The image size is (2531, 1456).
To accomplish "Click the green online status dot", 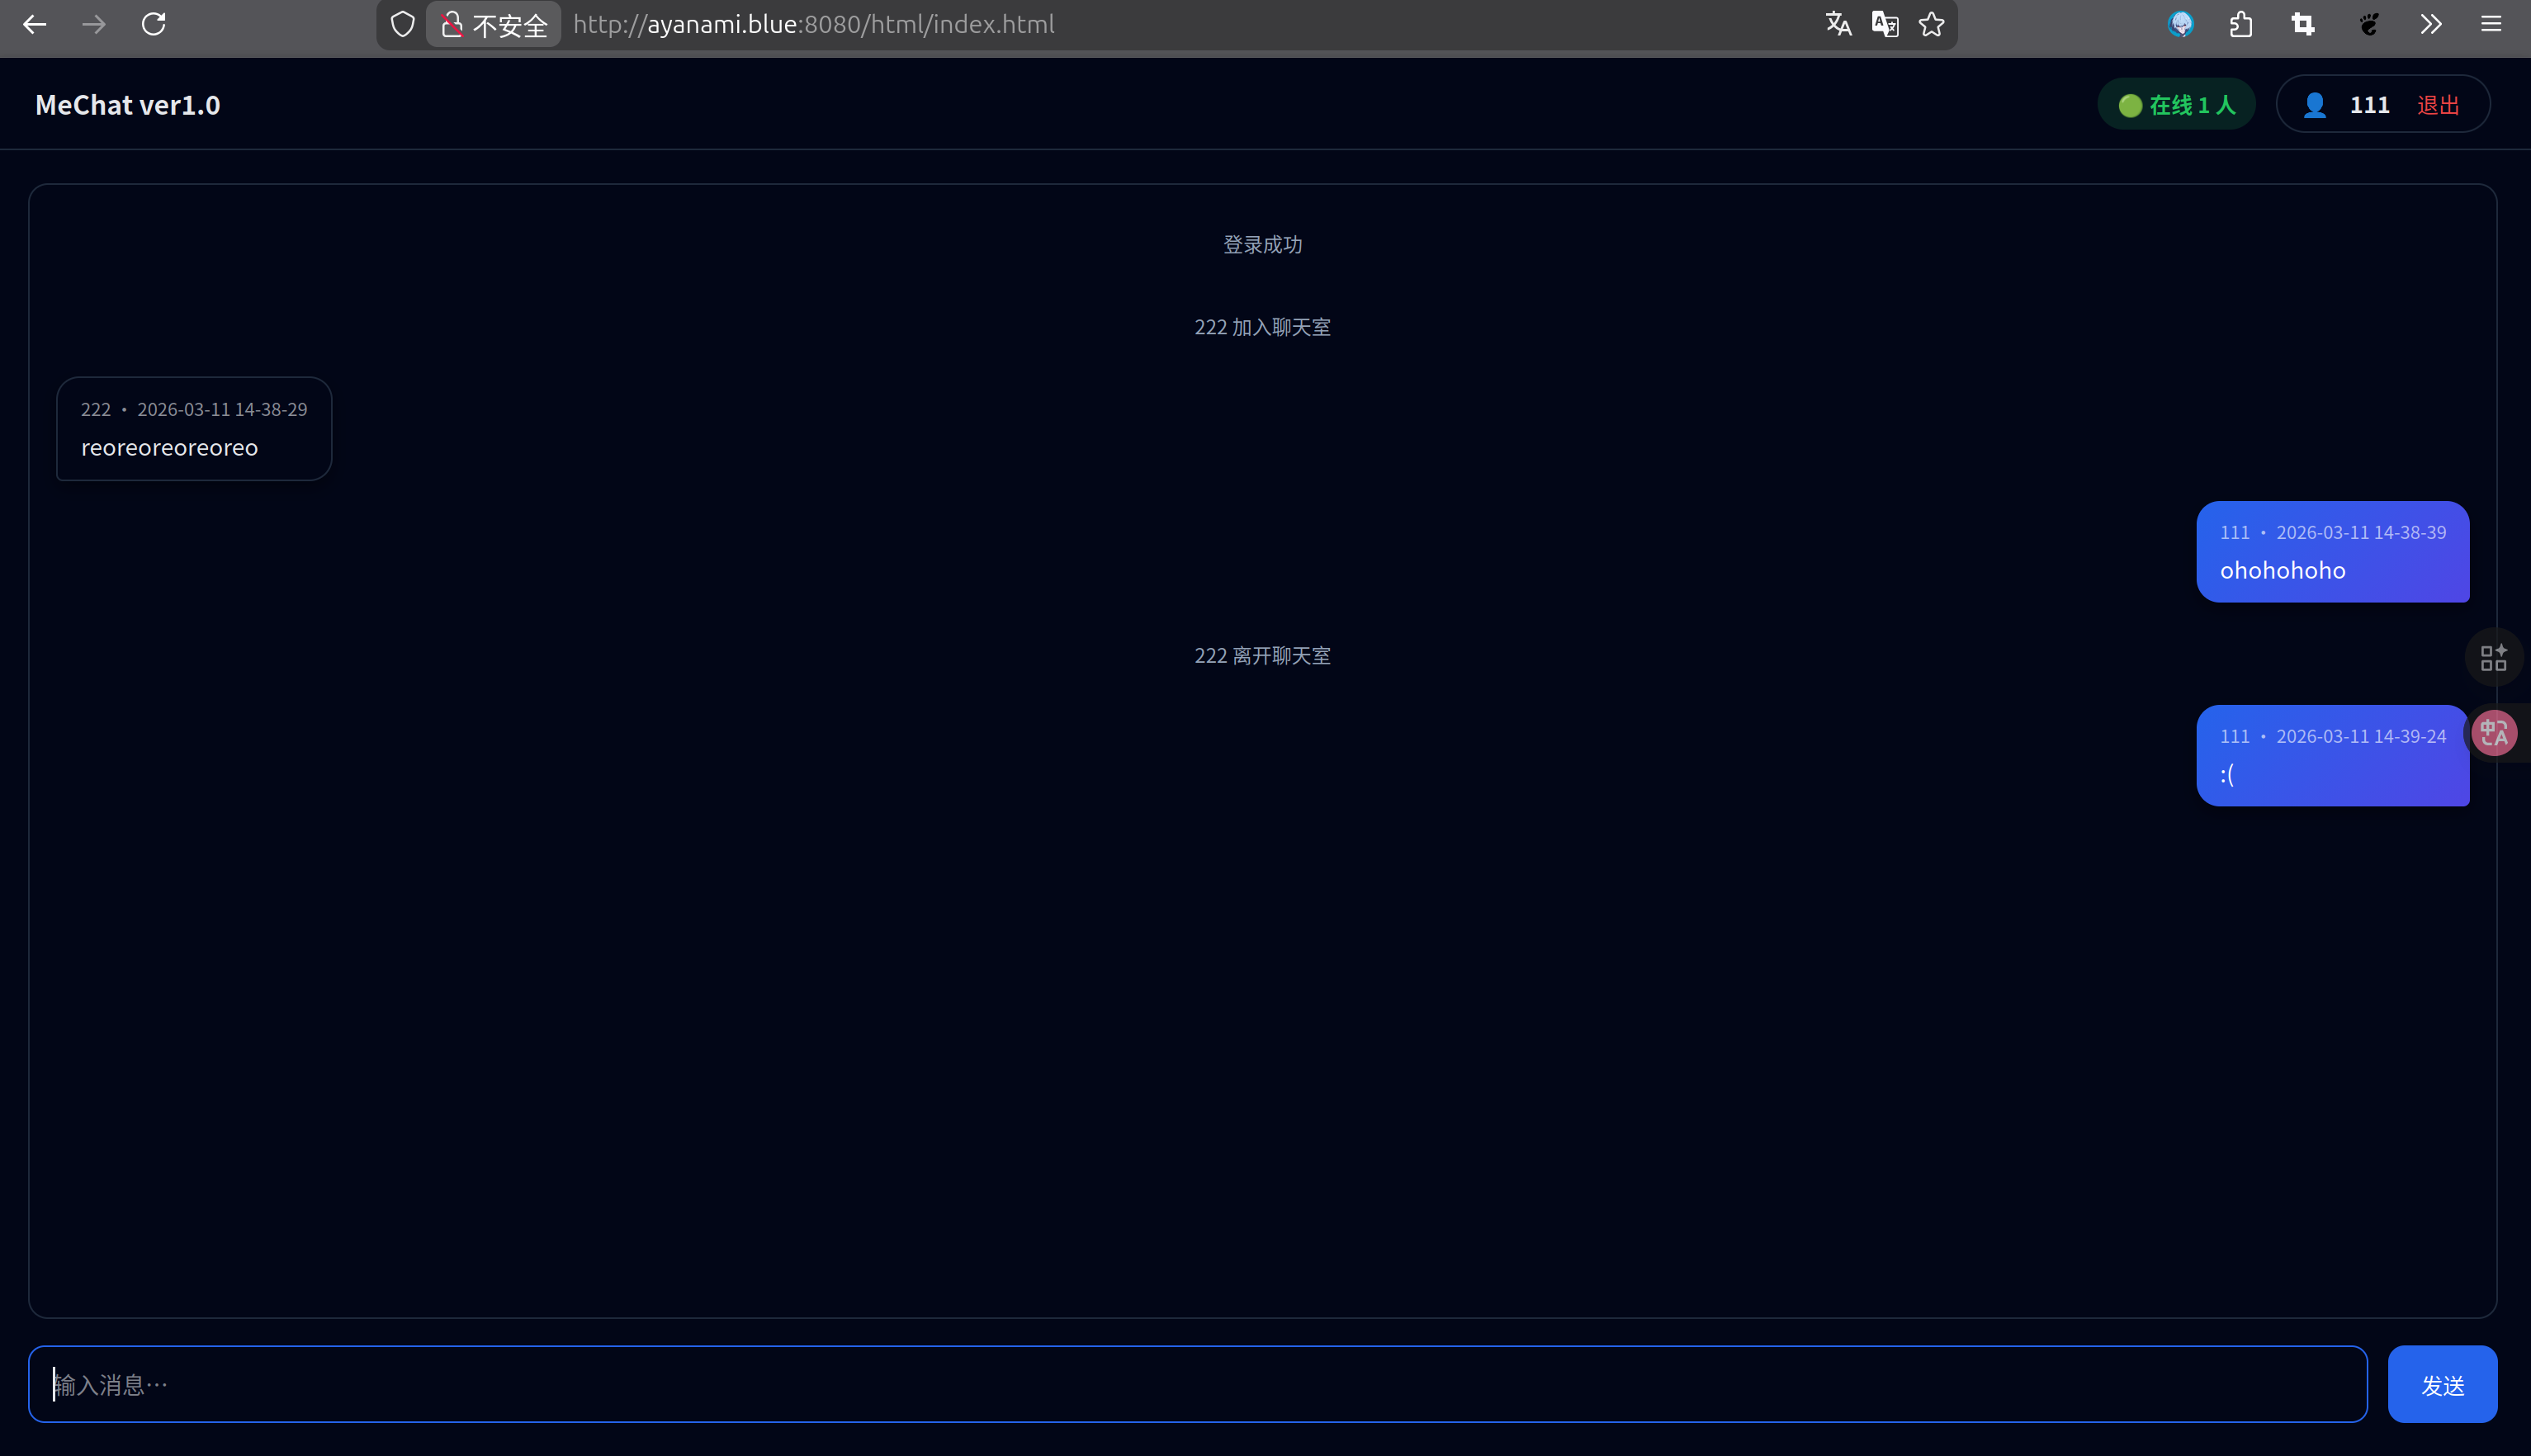I will [x=2131, y=104].
